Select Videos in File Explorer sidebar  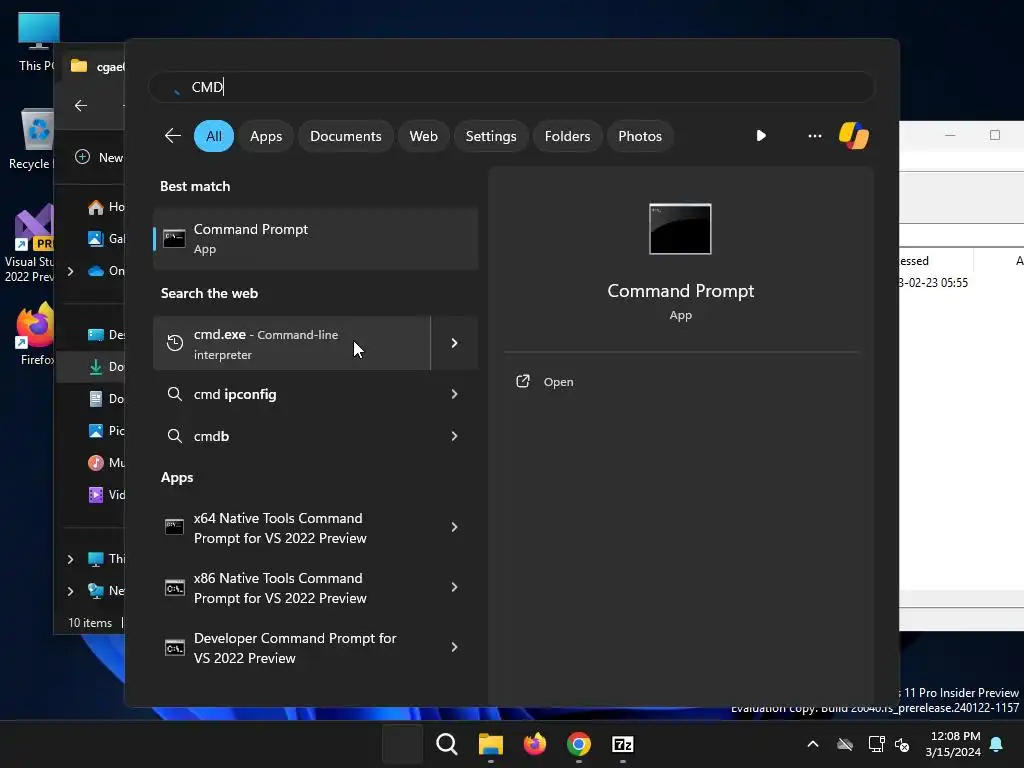(x=104, y=494)
